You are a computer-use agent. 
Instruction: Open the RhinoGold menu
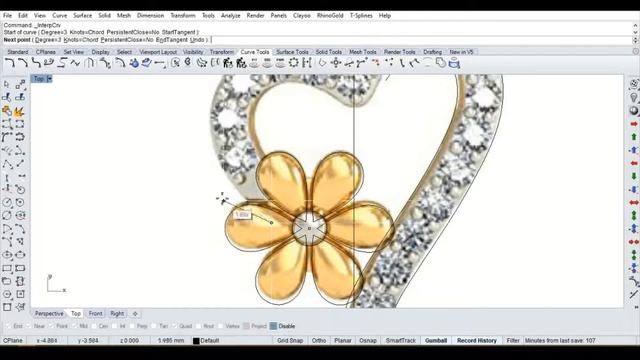(x=330, y=16)
